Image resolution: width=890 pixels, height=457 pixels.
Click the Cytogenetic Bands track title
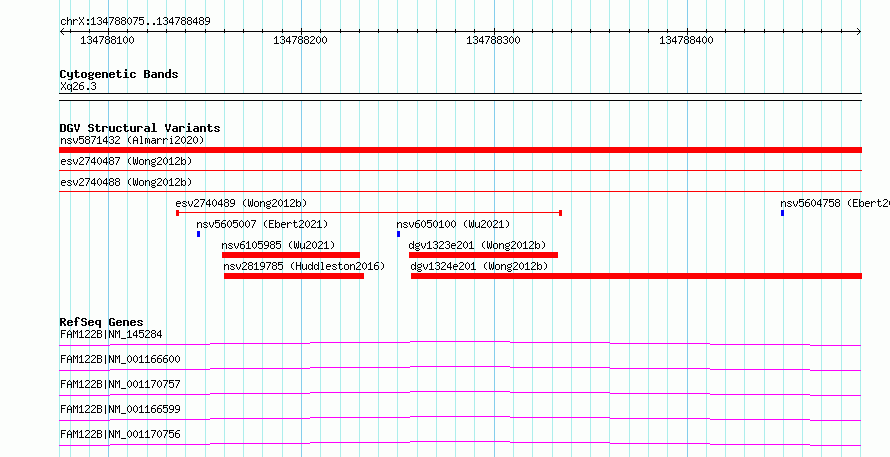tap(119, 74)
